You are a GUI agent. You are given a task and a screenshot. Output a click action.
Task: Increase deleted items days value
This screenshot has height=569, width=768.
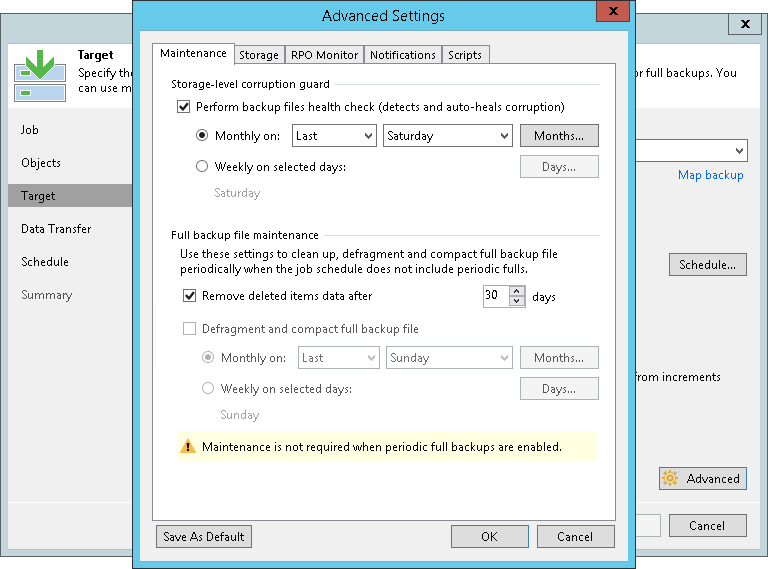517,291
